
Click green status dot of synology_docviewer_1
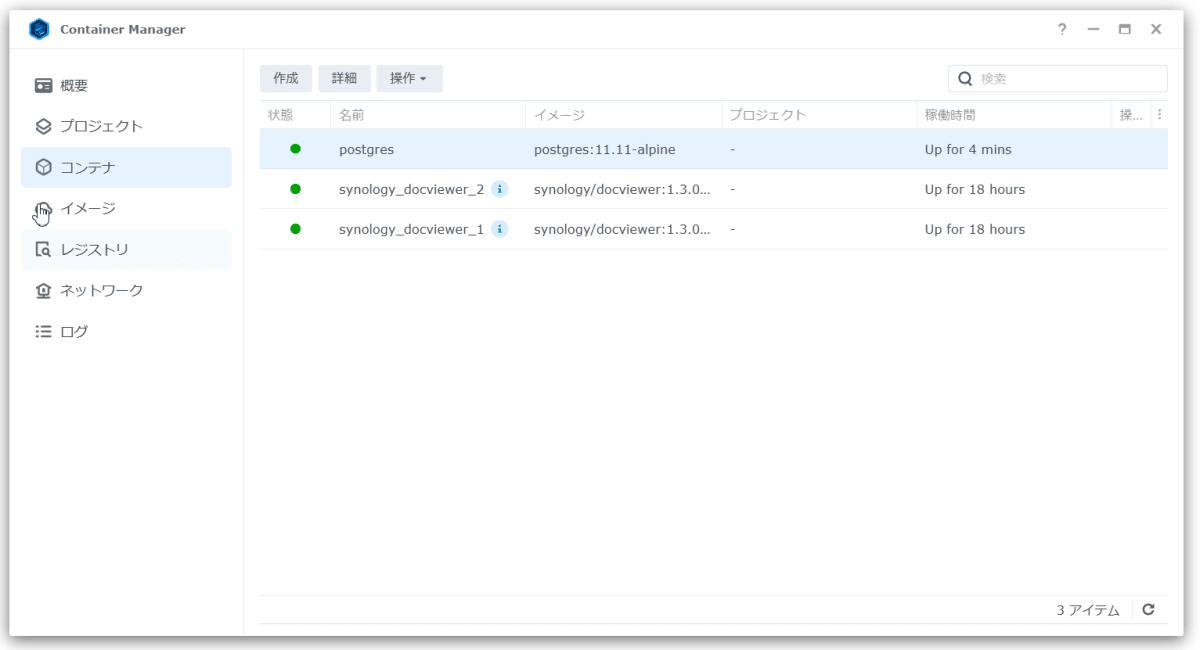295,229
